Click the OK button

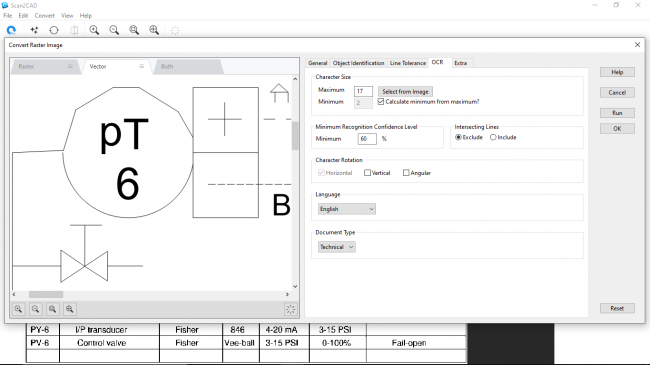(617, 129)
